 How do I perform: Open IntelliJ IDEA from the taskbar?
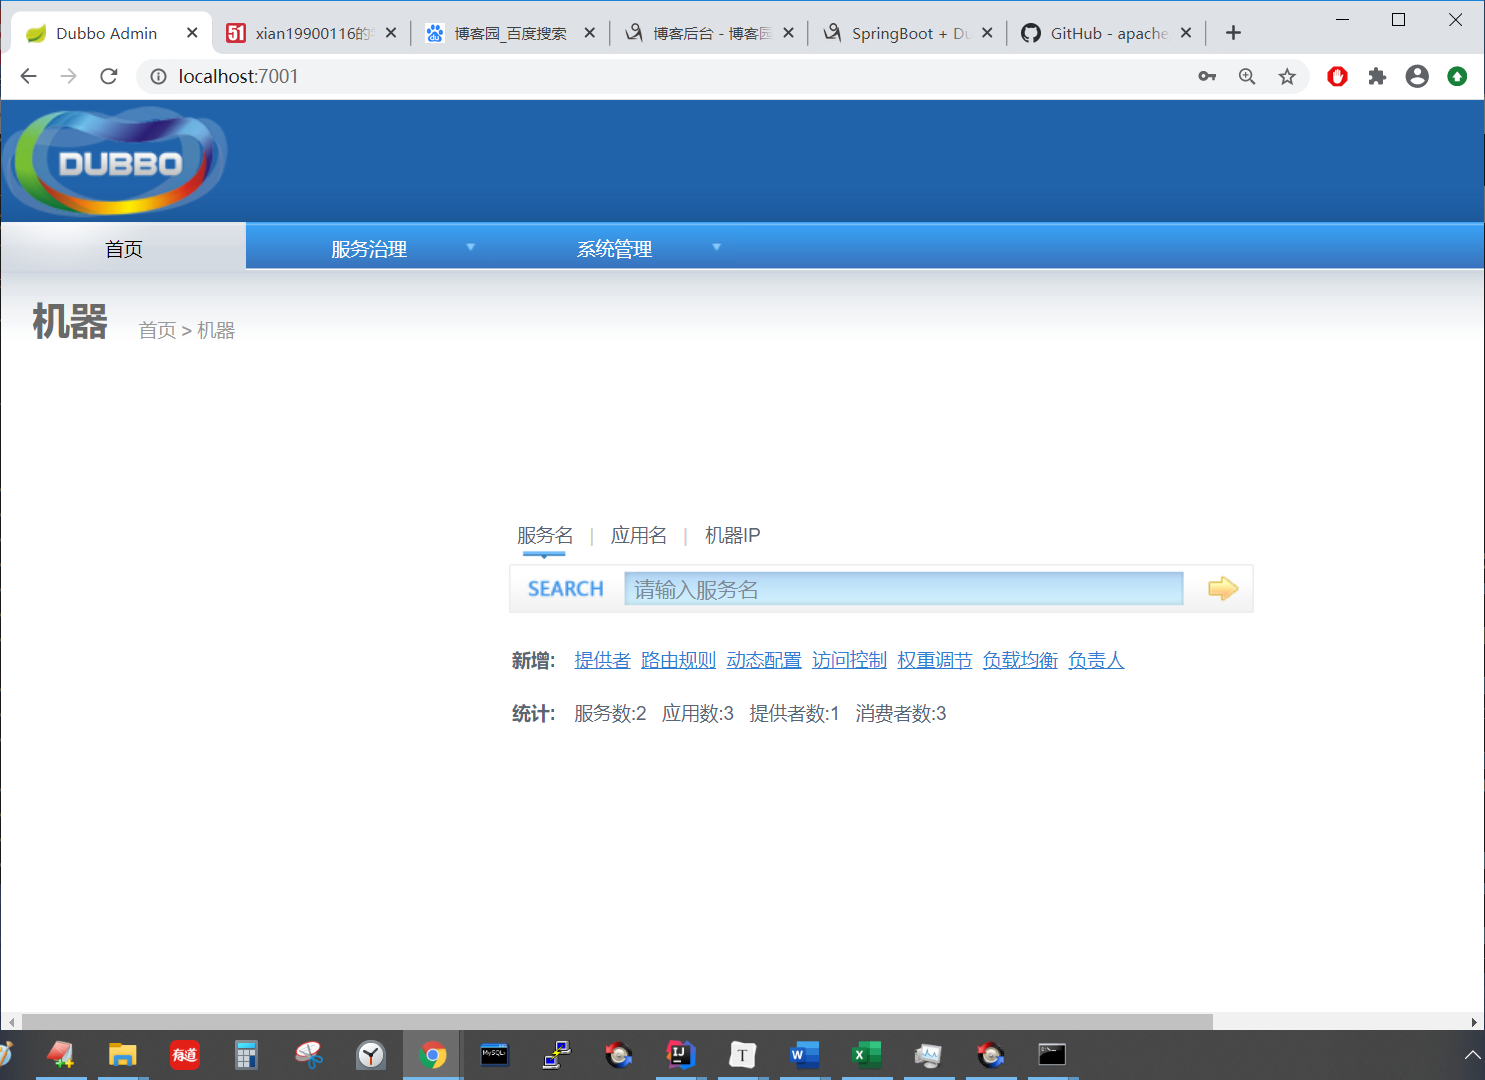[681, 1055]
